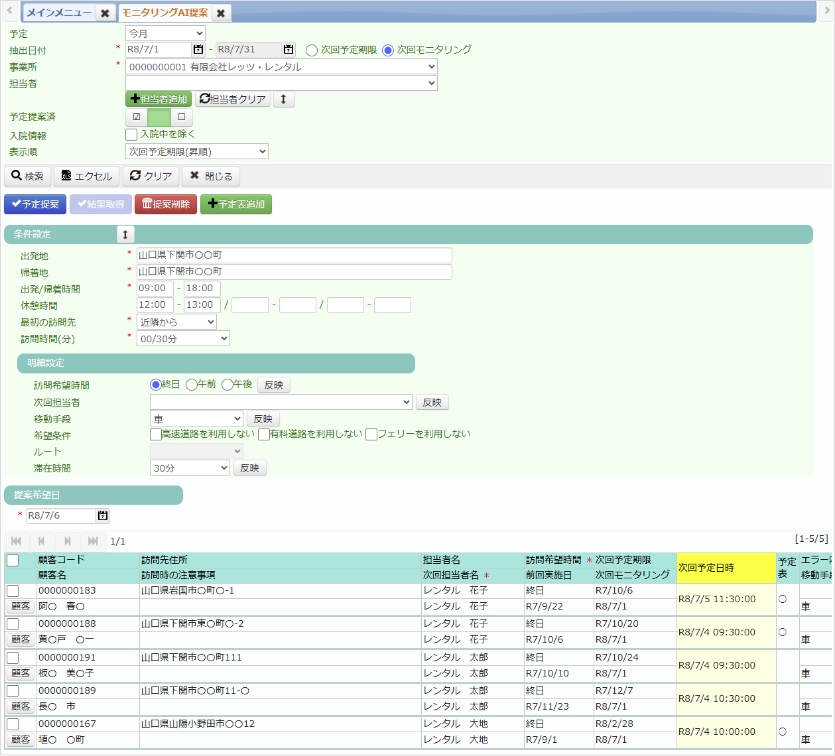Screen dimensions: 835x756
Task: Open 最初の訪問先 dropdown 近隣から
Action: pyautogui.click(x=177, y=322)
